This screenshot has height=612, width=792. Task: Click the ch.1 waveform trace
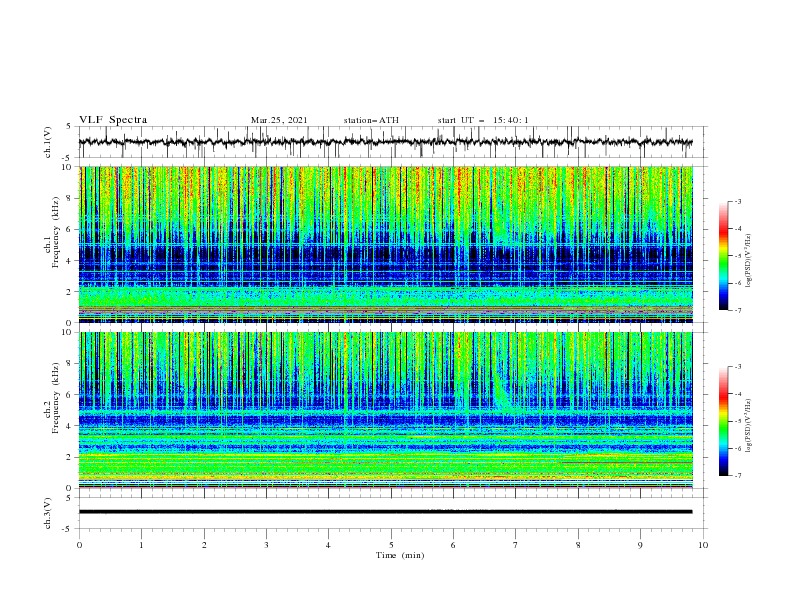[x=385, y=142]
